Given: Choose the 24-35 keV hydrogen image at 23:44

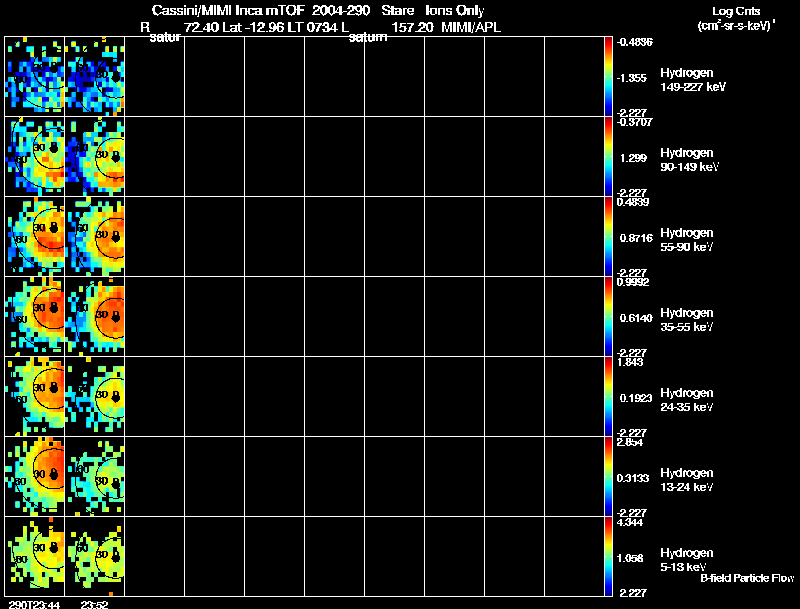Looking at the screenshot, I should click(35, 397).
